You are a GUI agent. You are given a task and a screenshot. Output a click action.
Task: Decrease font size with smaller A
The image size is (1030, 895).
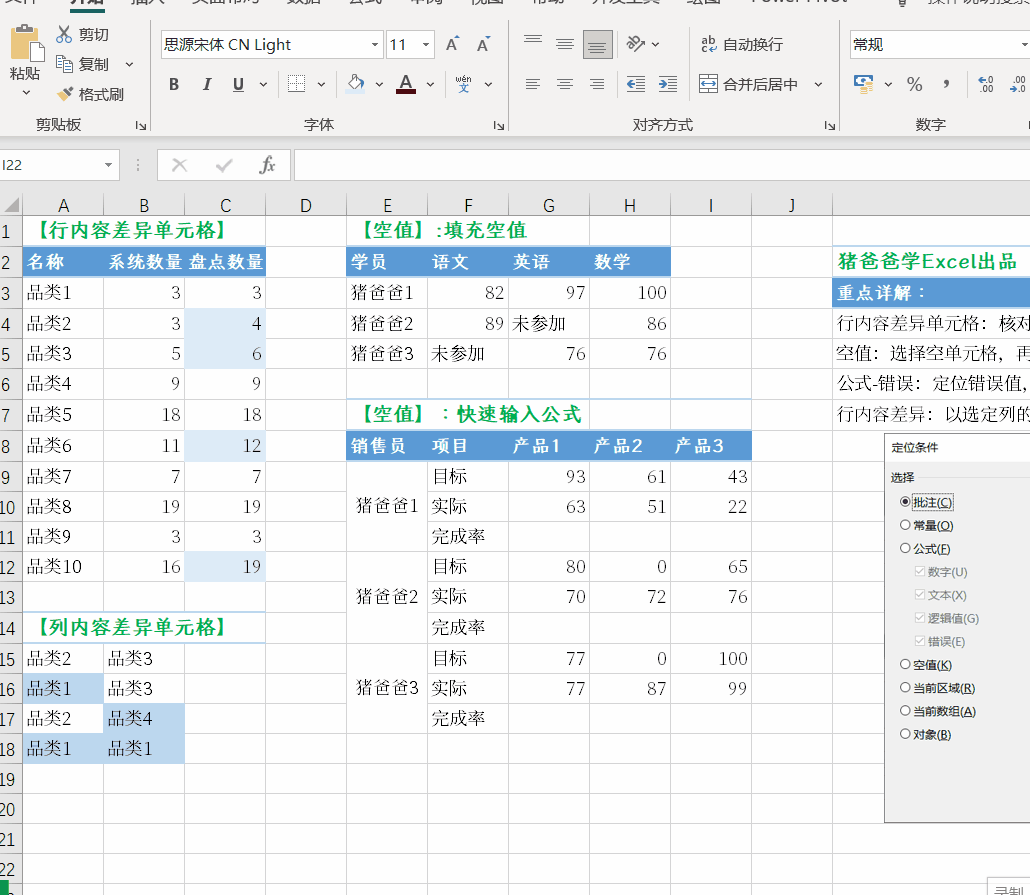(483, 44)
